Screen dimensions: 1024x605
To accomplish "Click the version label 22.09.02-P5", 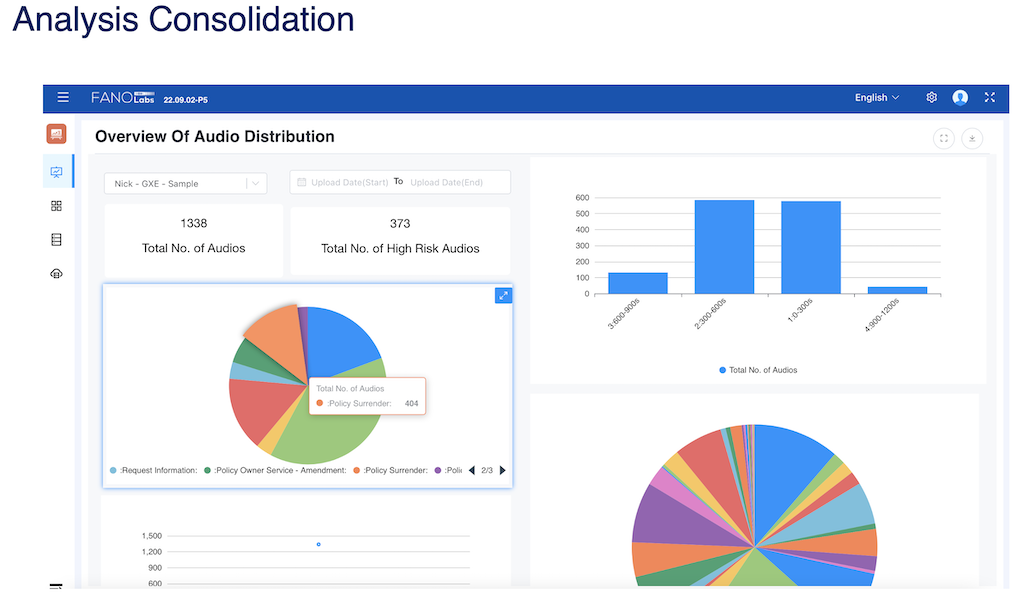I will [185, 100].
